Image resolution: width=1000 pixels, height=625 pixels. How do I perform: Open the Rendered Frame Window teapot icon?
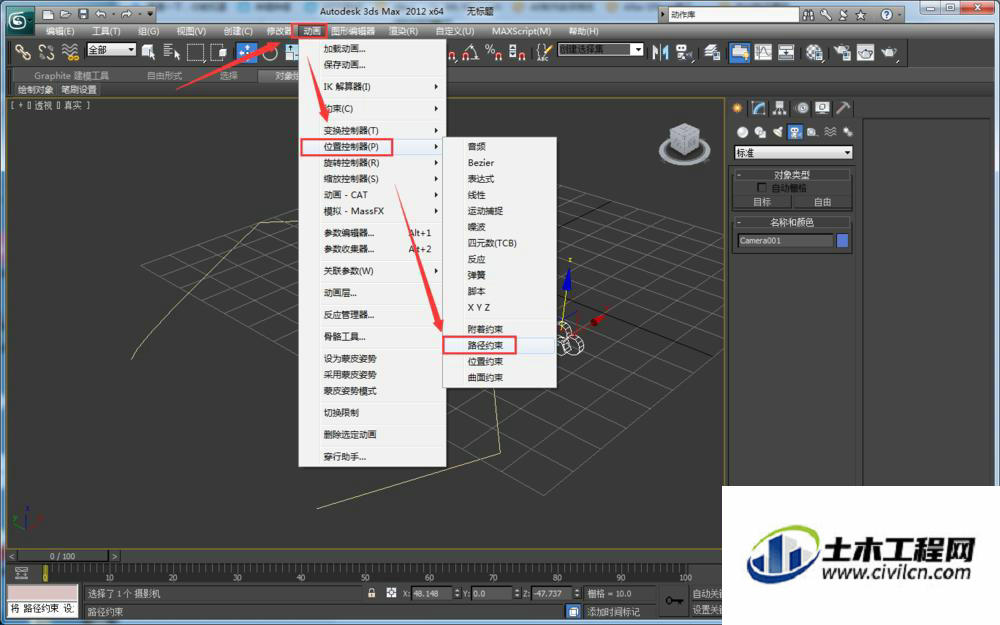pyautogui.click(x=865, y=52)
